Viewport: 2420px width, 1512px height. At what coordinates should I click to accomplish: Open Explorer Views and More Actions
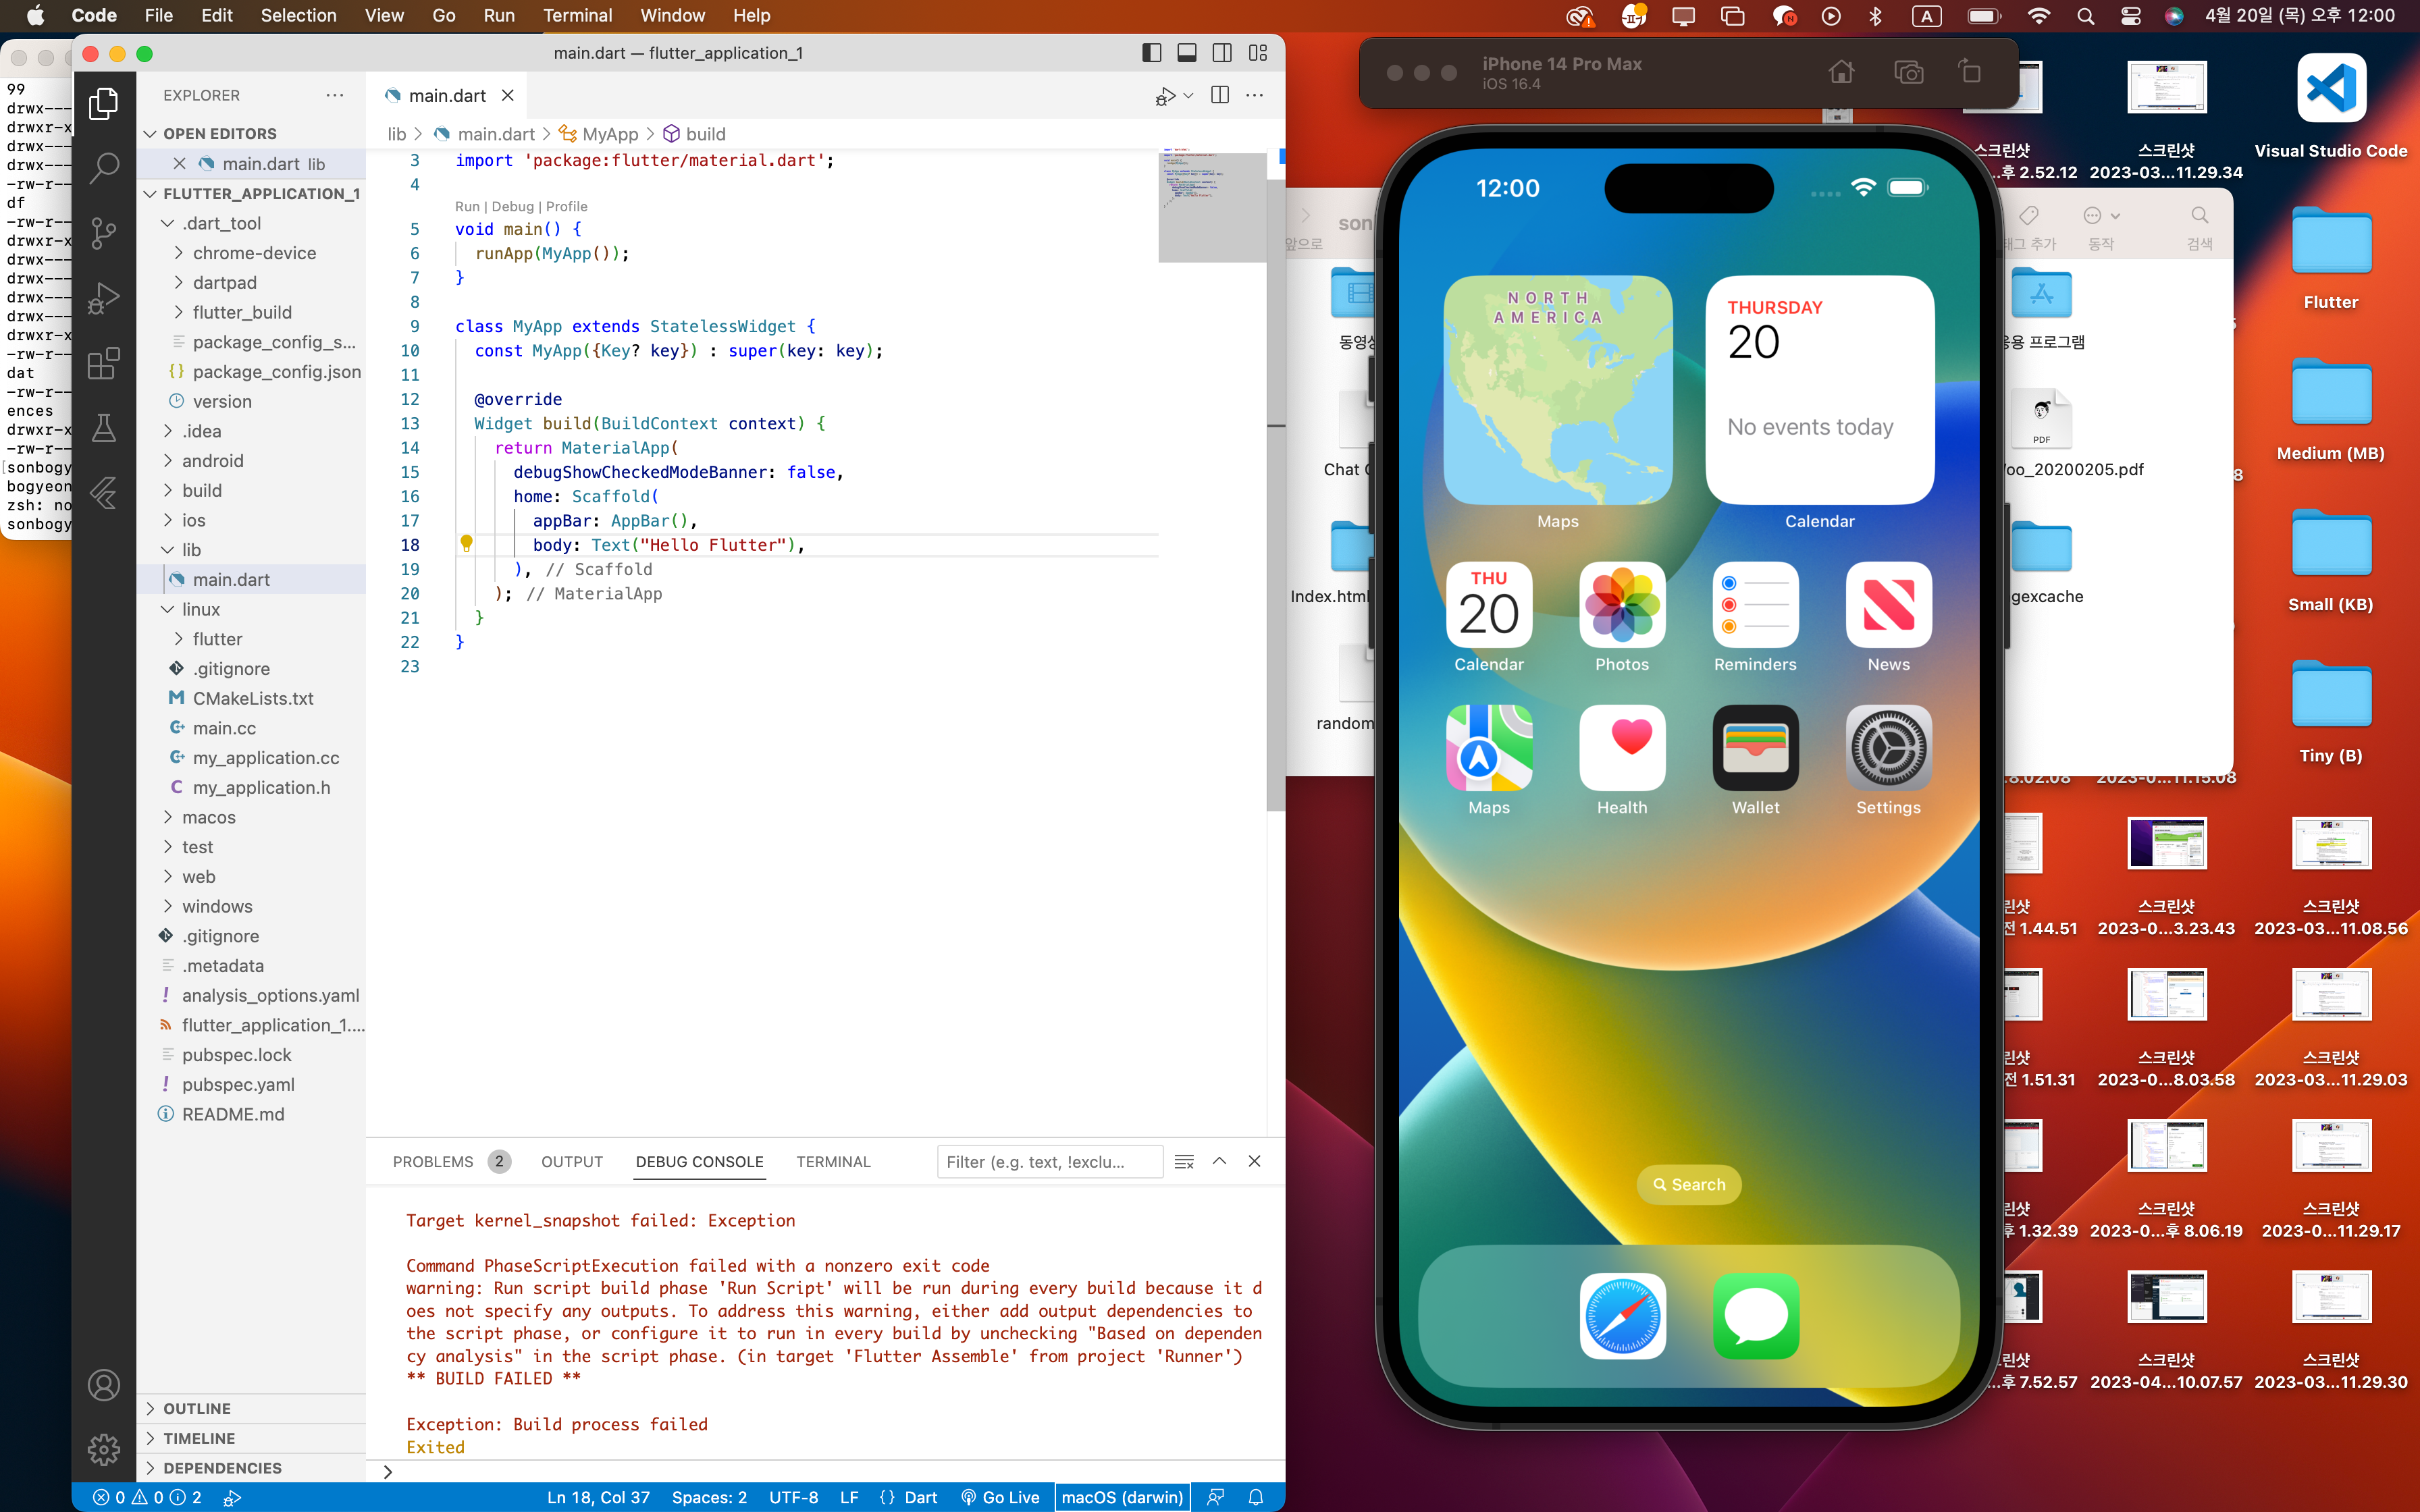tap(335, 95)
